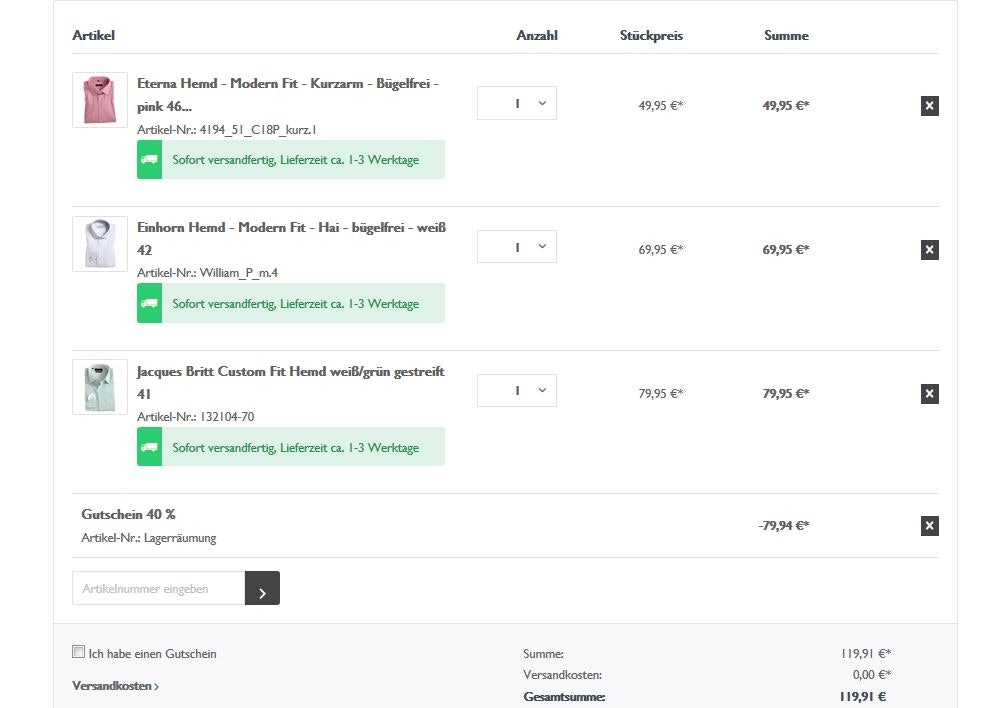1007x708 pixels.
Task: Click the truck icon under Jacques Britt
Action: [150, 447]
